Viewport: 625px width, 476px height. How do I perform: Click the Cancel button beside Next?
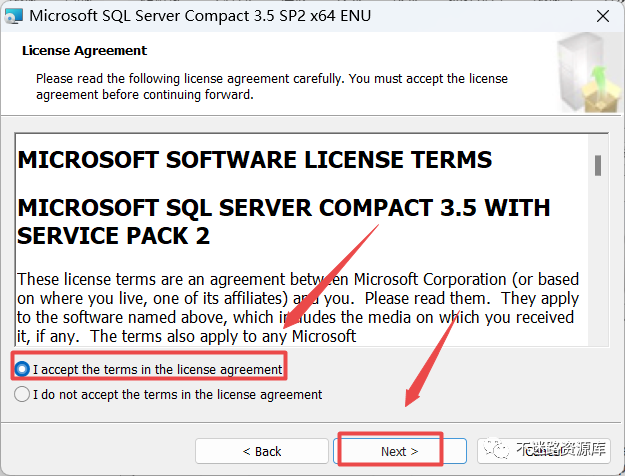pos(544,451)
